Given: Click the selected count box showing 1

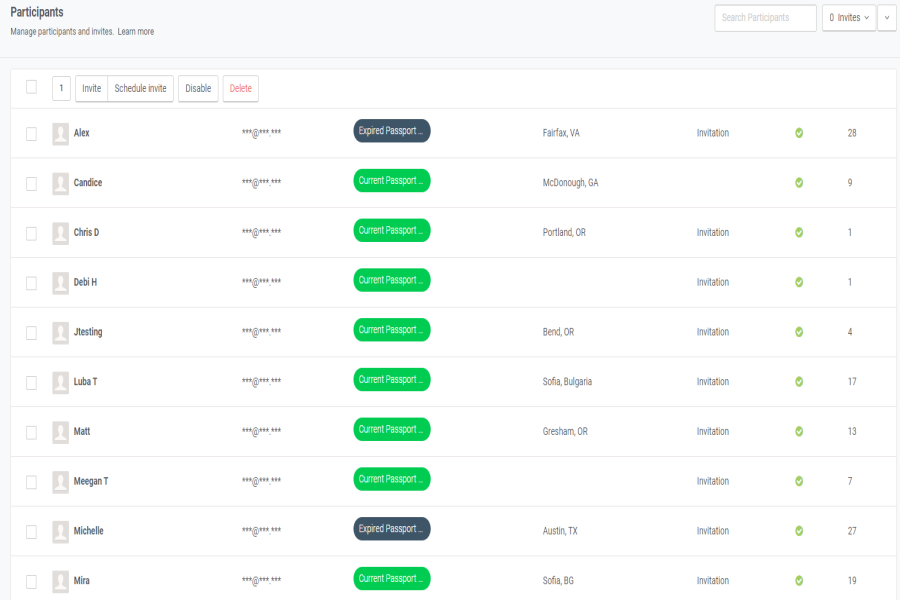Looking at the screenshot, I should click(61, 88).
